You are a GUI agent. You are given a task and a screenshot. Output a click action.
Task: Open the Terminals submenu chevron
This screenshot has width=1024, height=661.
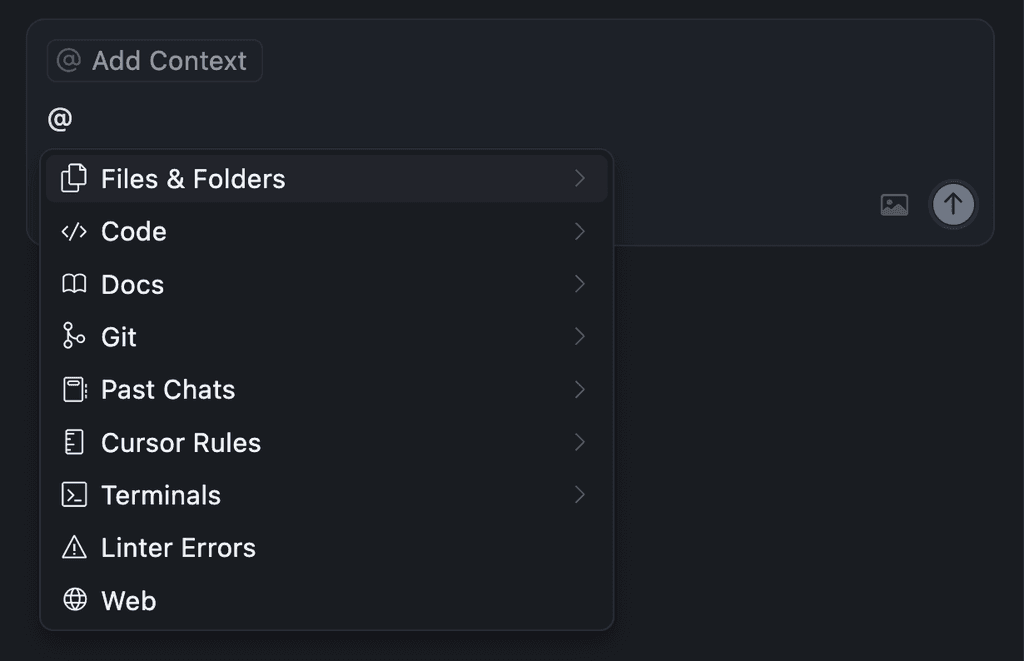pos(581,494)
